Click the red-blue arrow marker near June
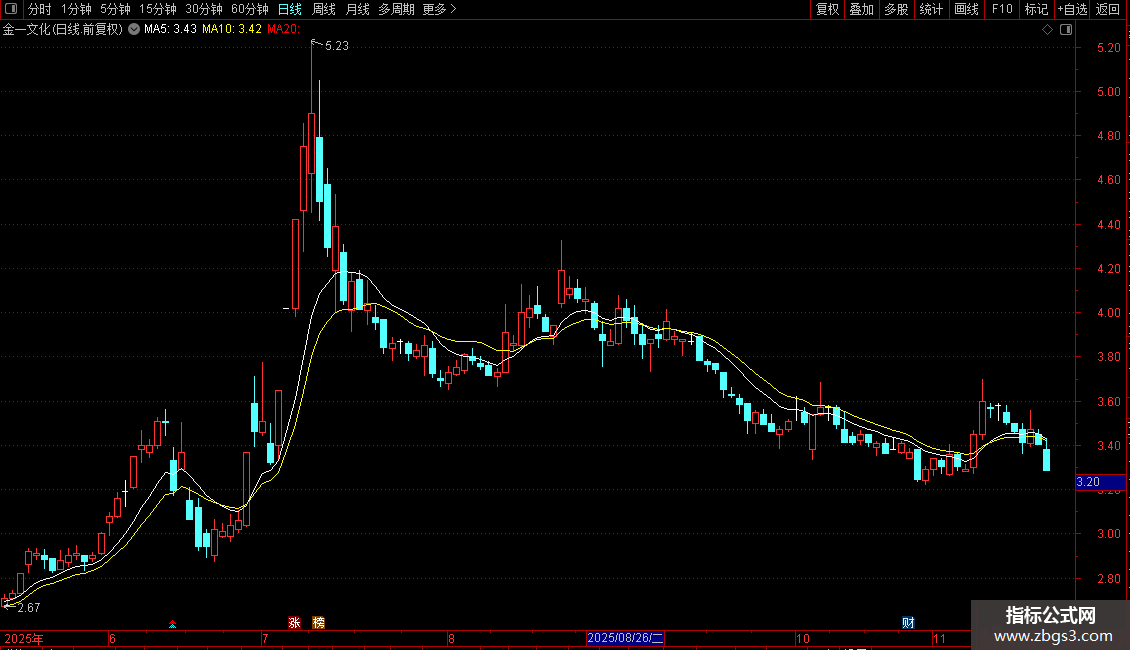 click(x=172, y=624)
